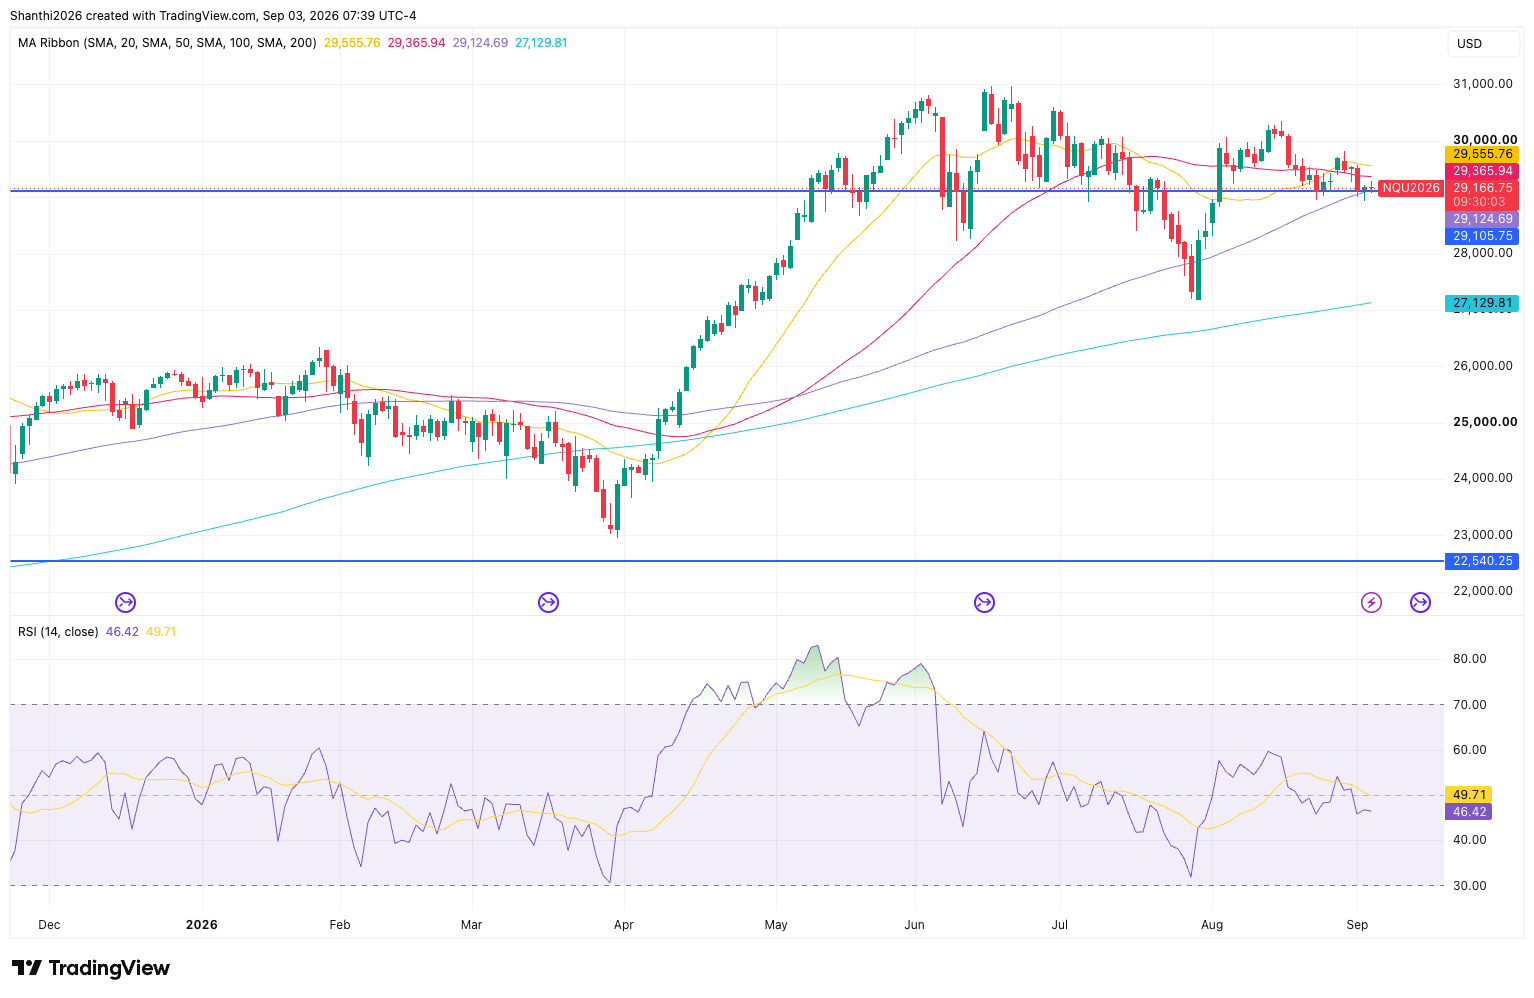This screenshot has height=998, width=1534.
Task: Click the Dec label on time axis
Action: [49, 925]
